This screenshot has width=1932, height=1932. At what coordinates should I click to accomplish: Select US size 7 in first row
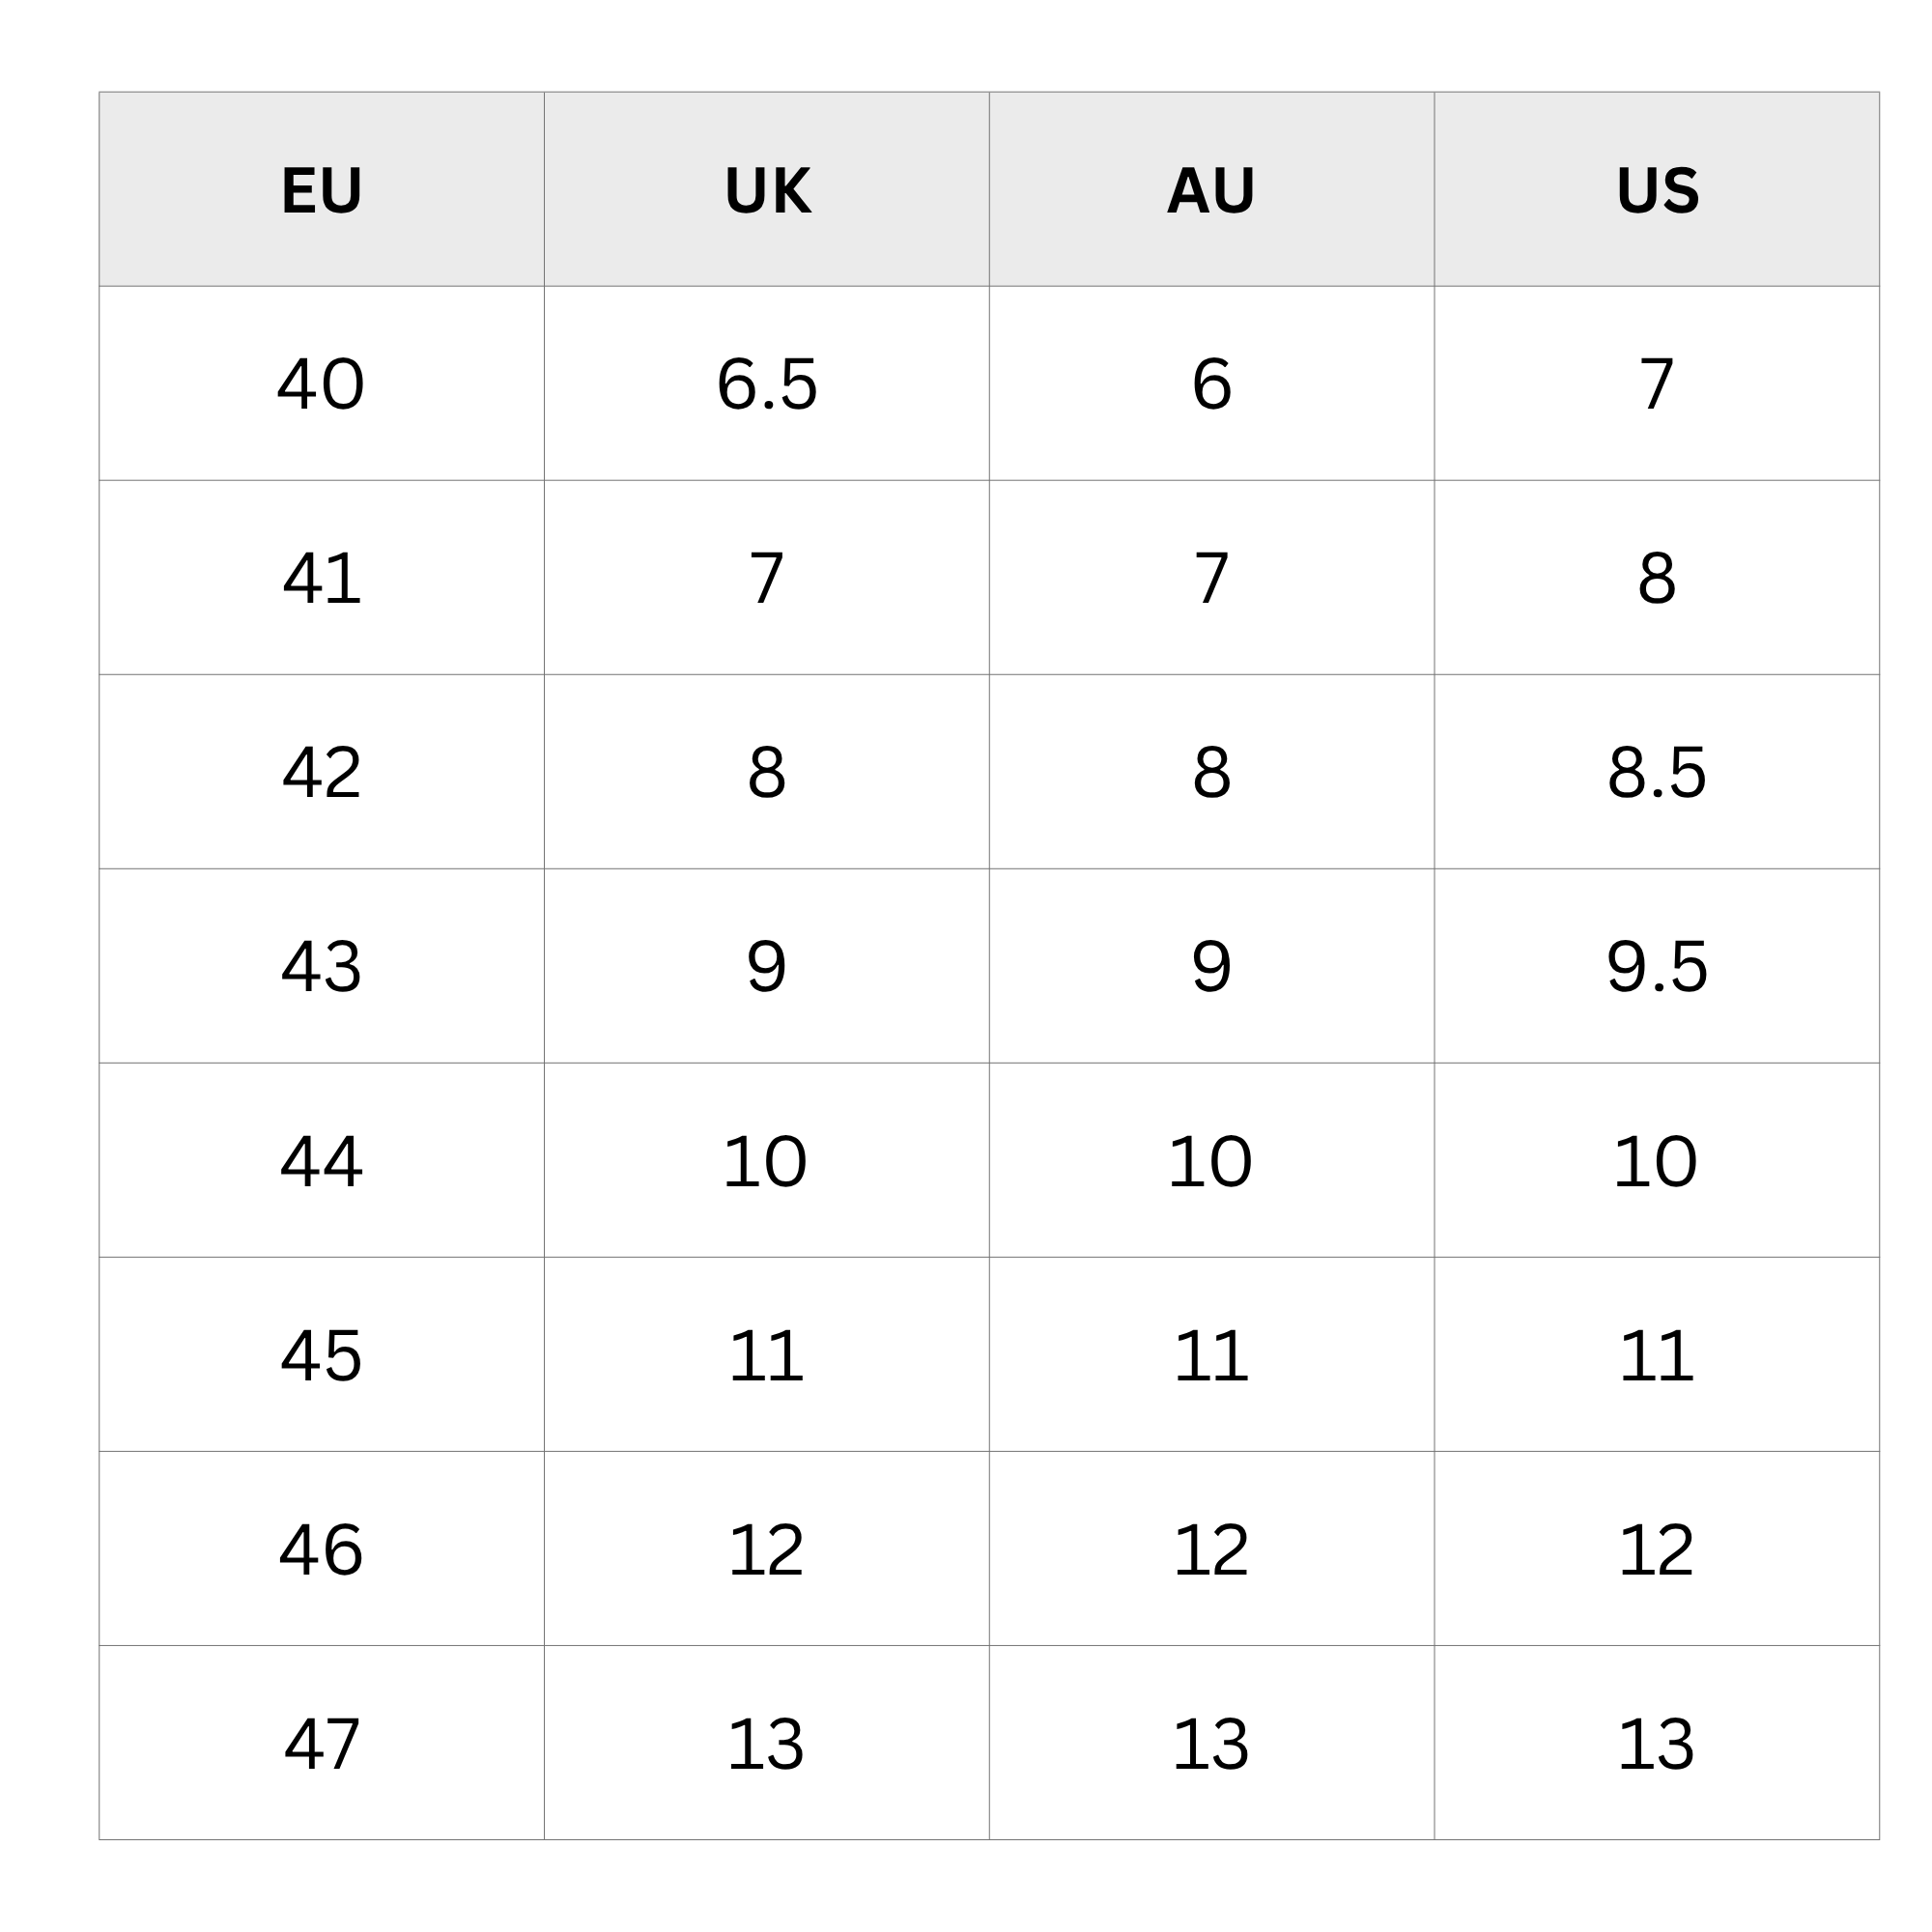tap(1657, 383)
